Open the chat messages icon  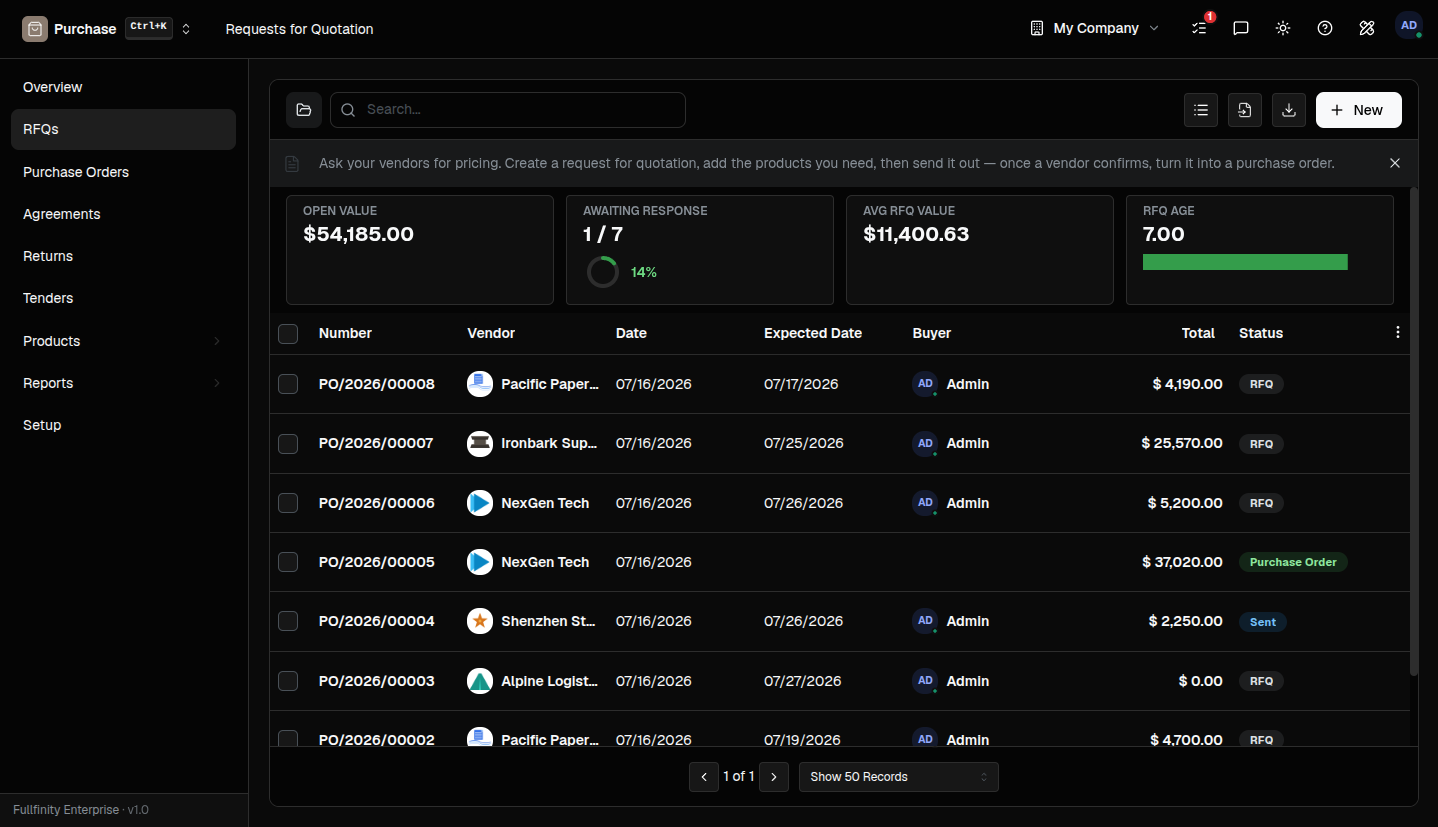1241,28
